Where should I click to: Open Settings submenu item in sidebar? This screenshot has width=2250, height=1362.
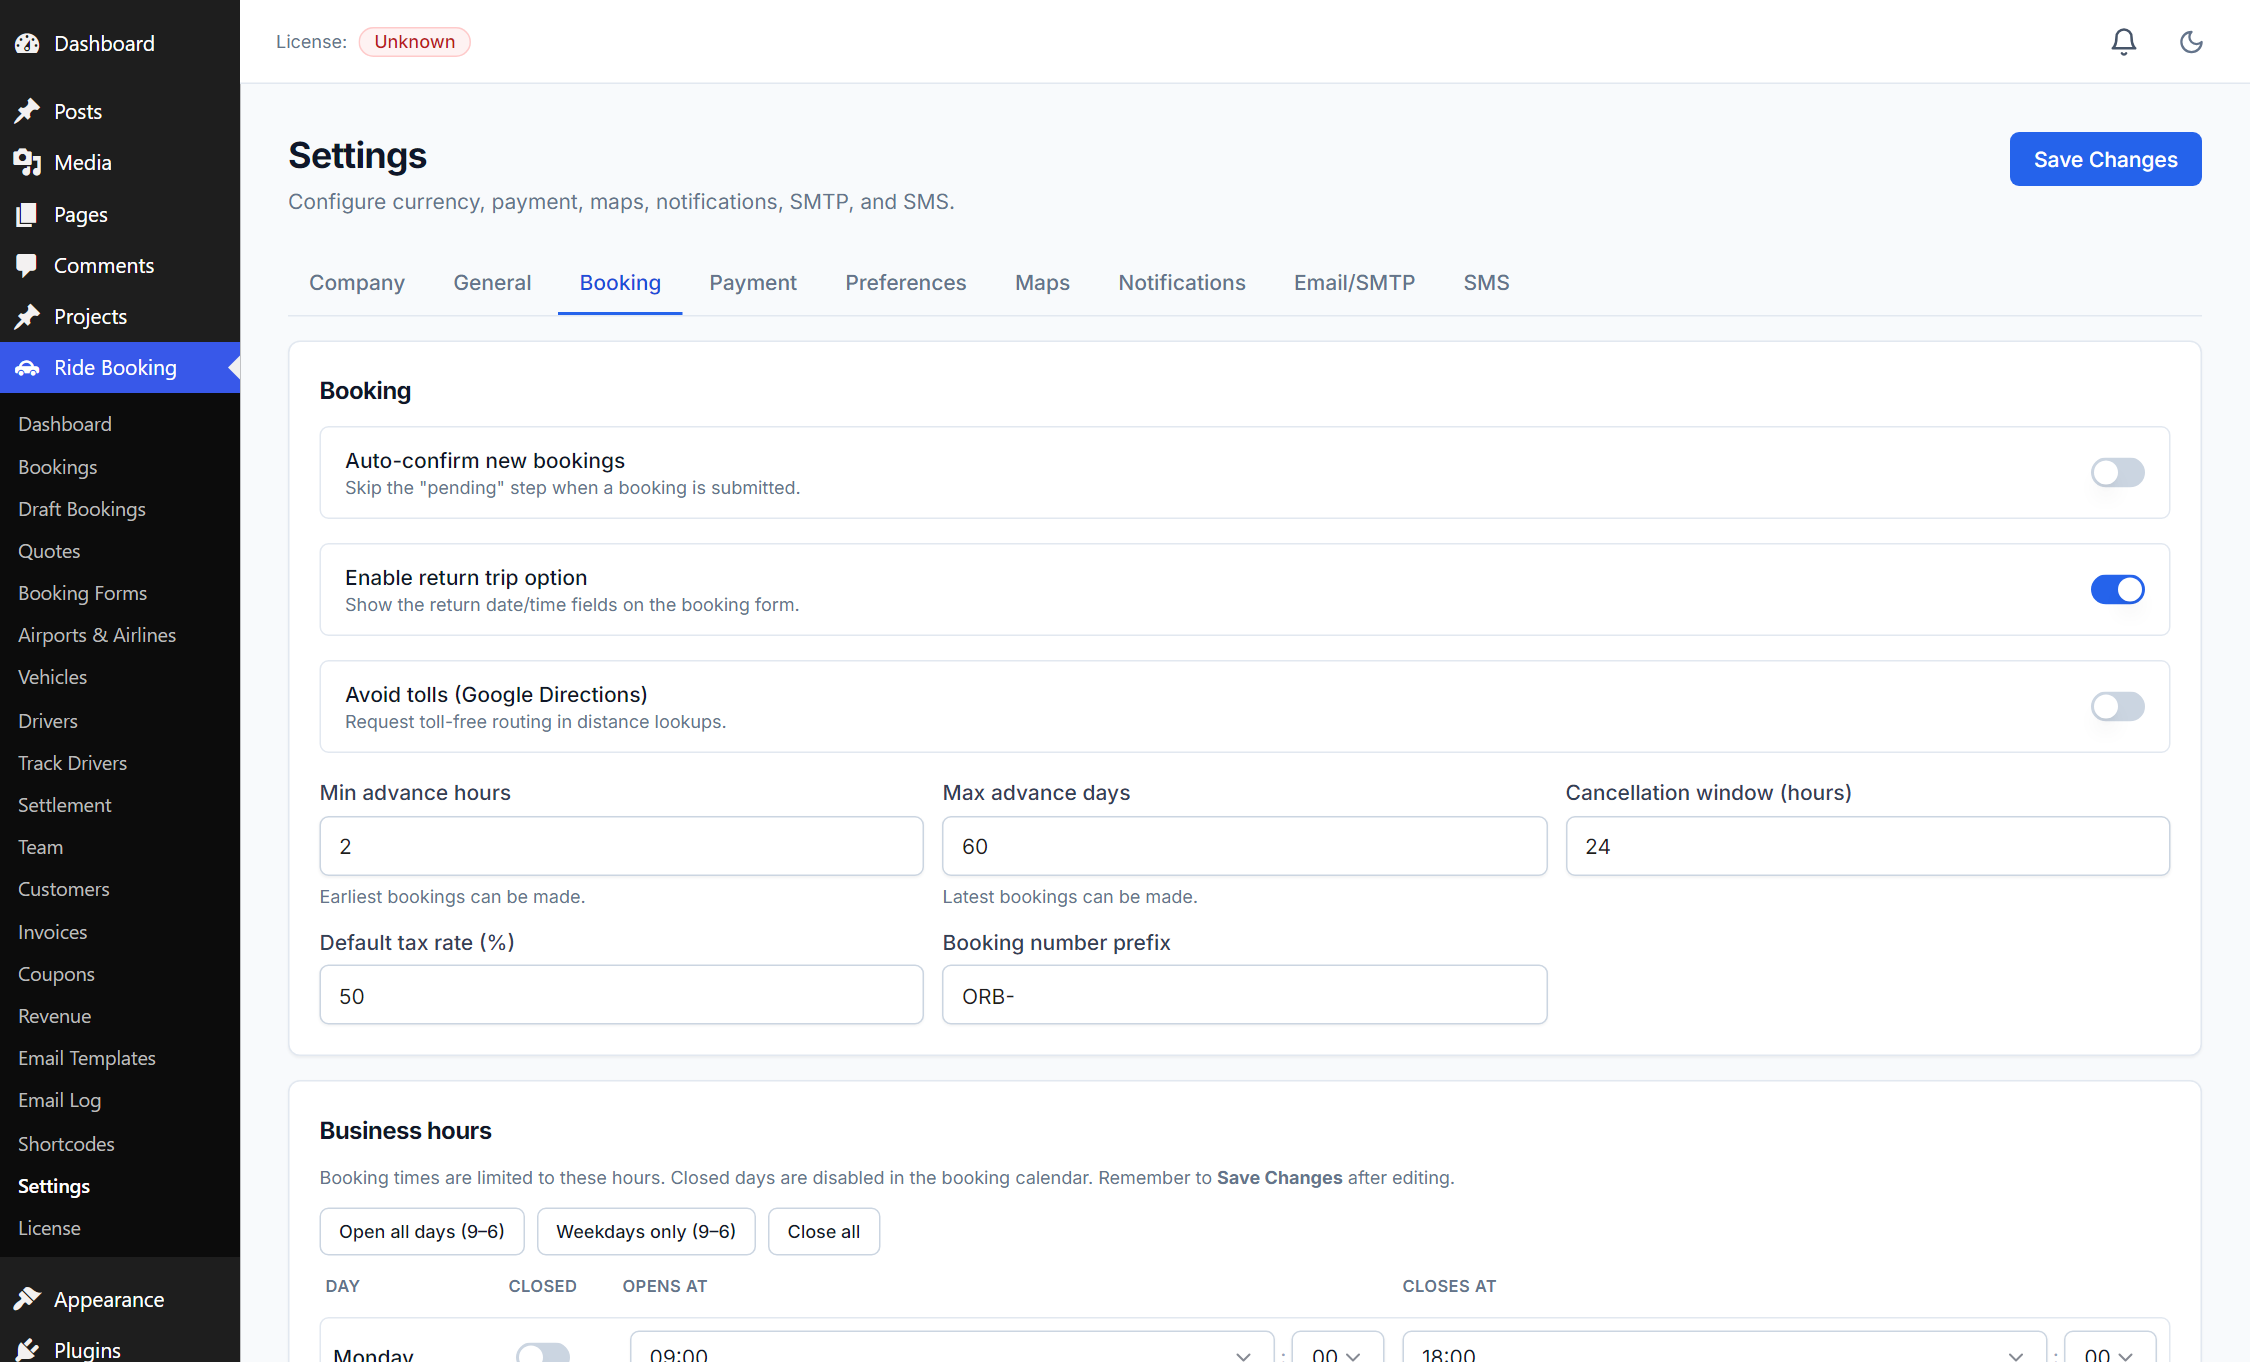click(x=54, y=1186)
